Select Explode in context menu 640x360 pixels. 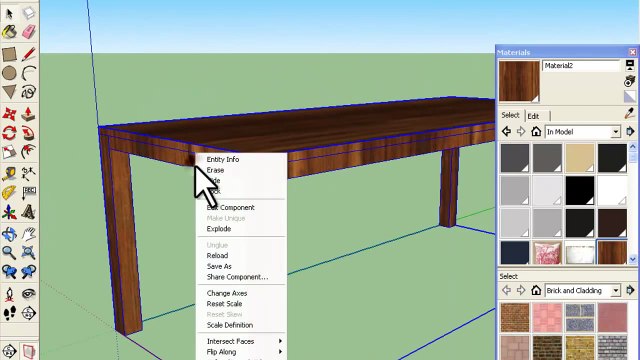click(x=219, y=229)
